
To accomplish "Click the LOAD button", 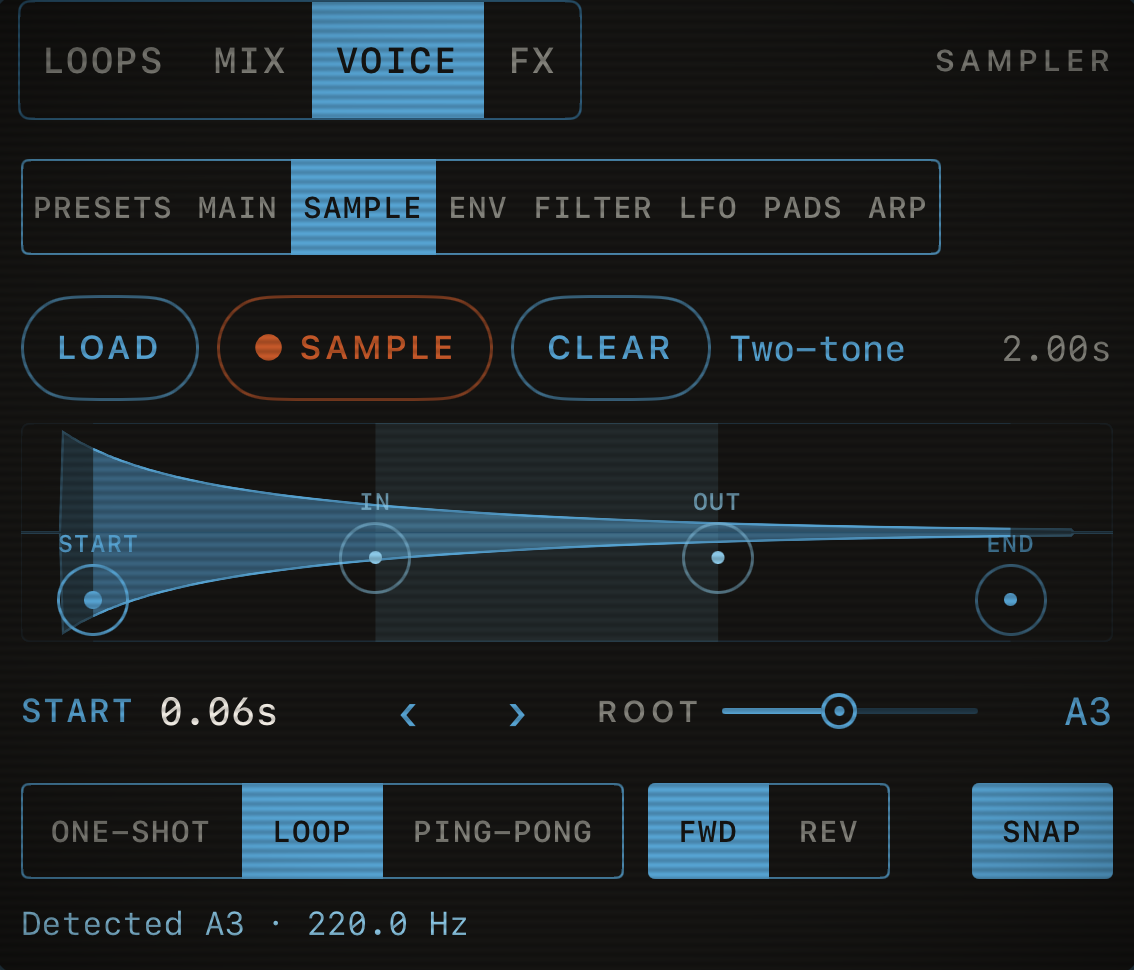I will (110, 348).
